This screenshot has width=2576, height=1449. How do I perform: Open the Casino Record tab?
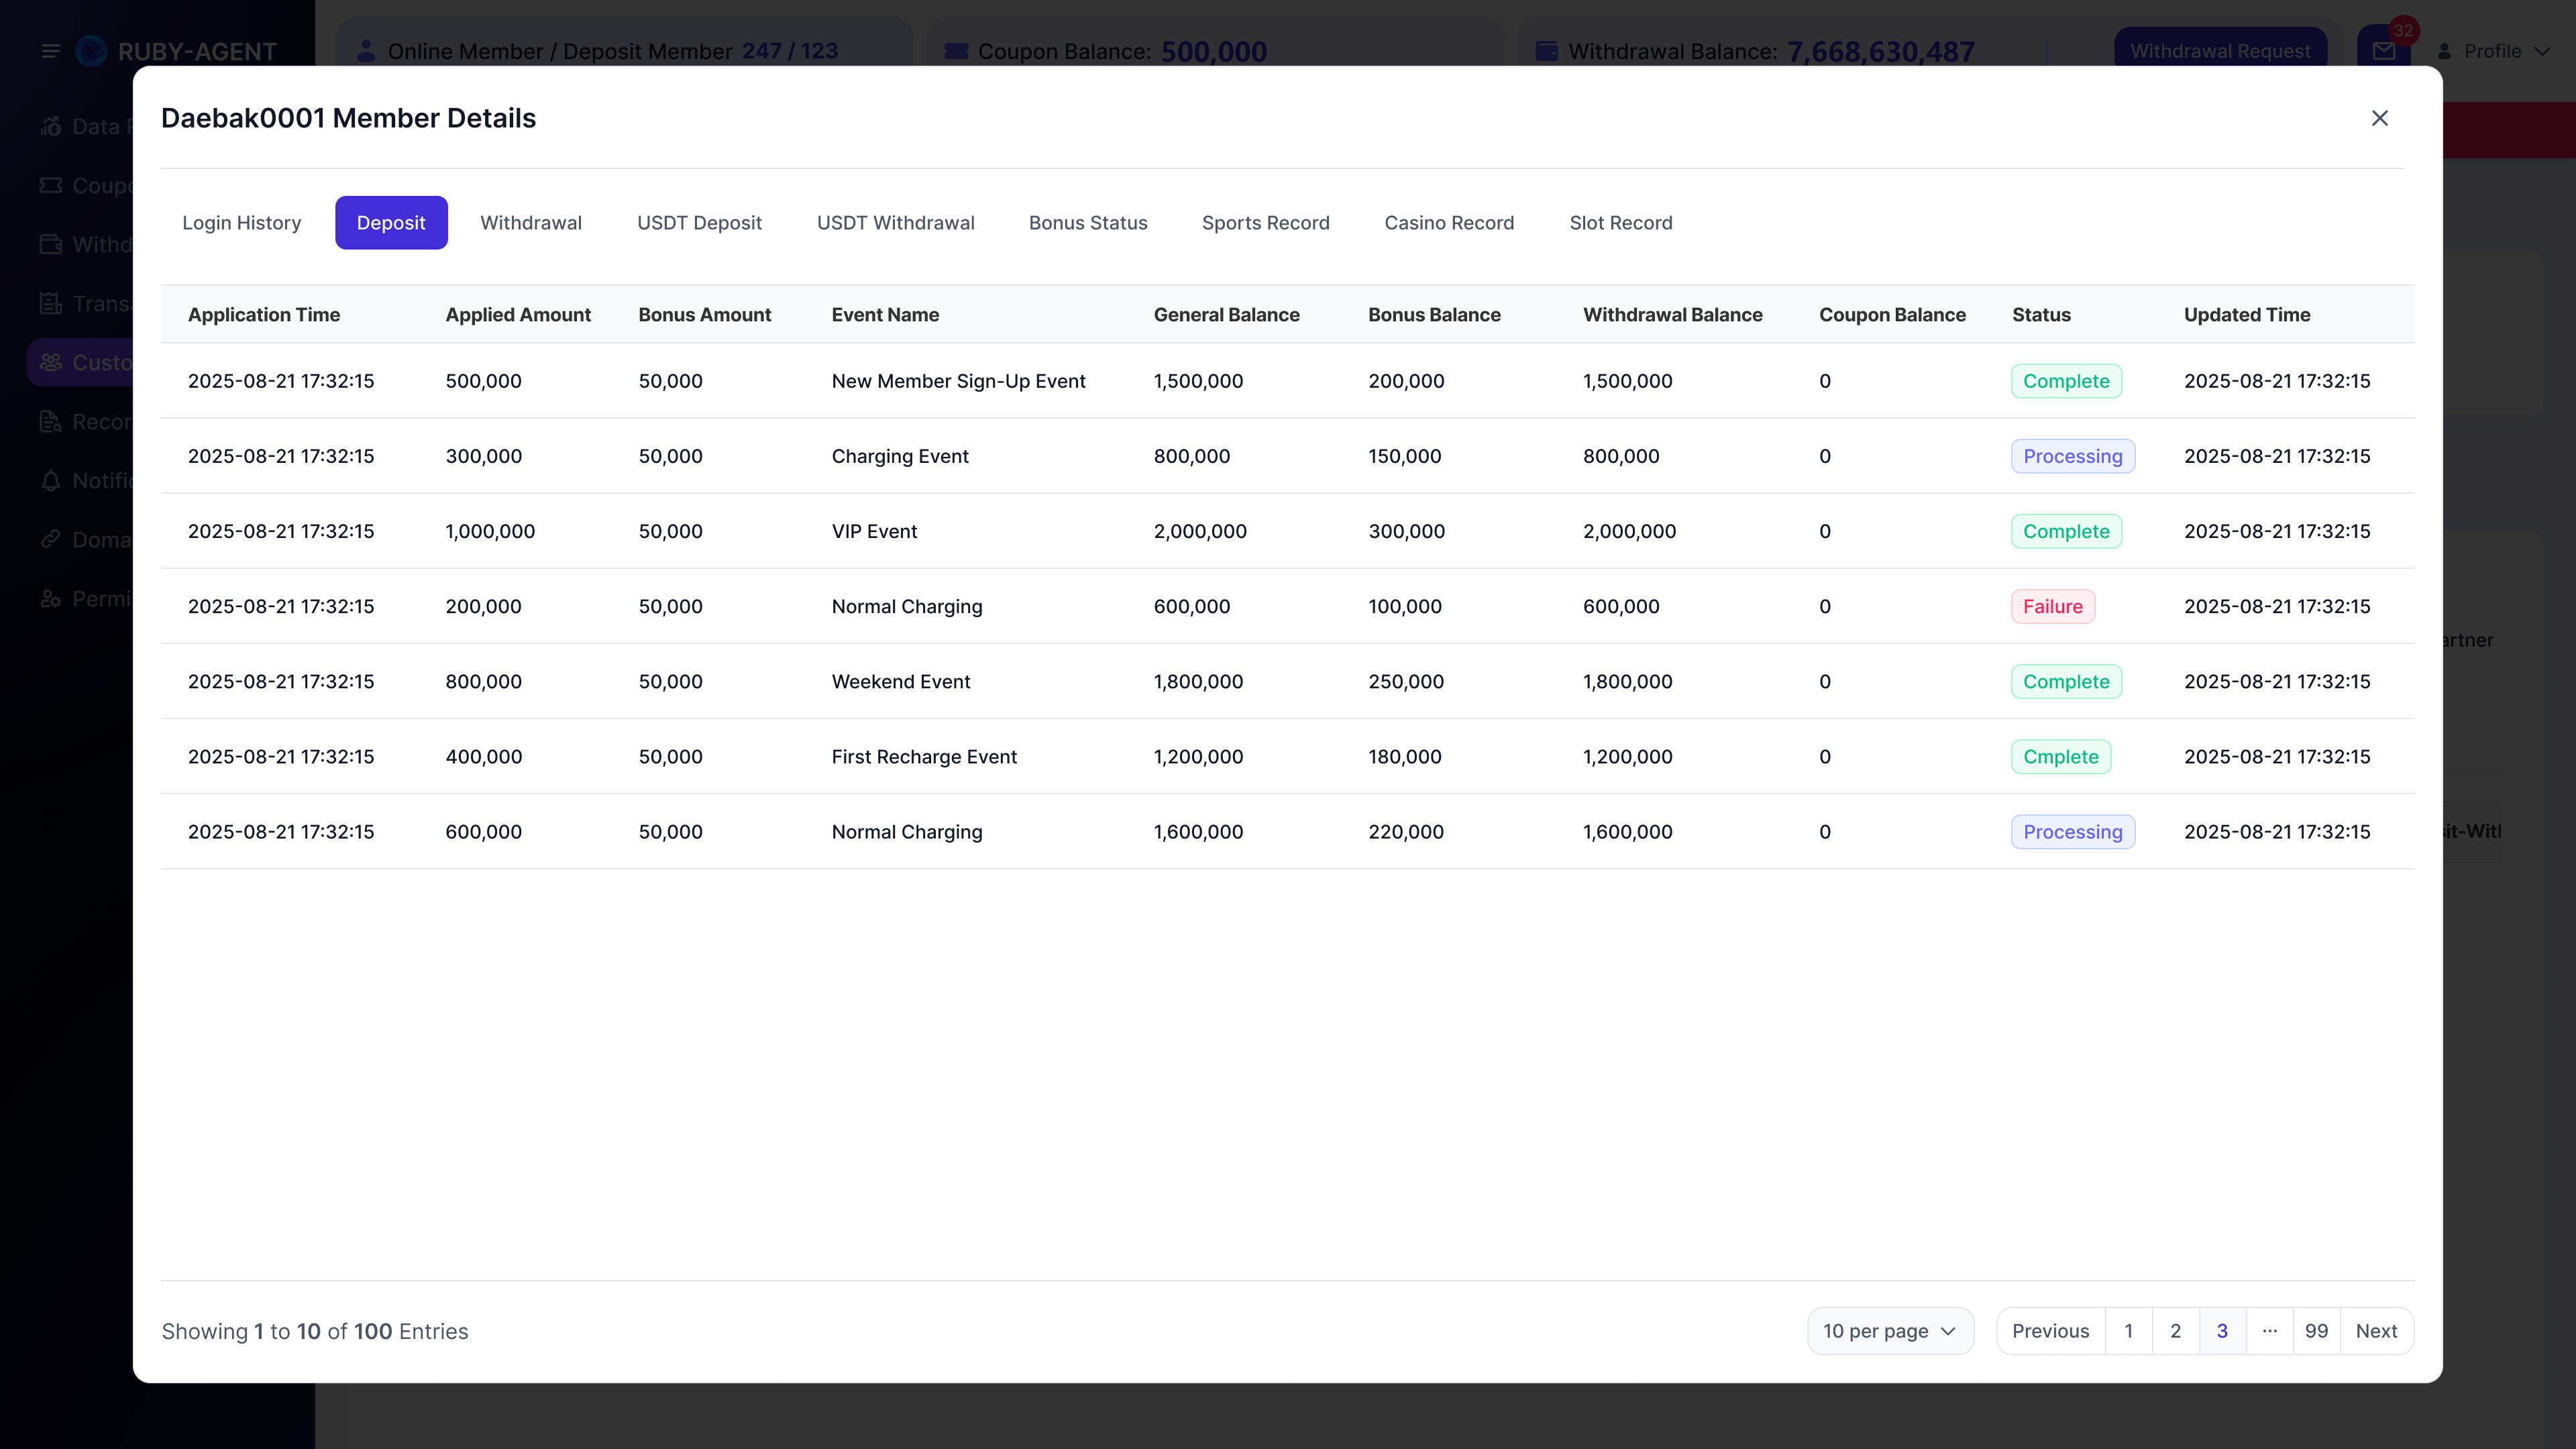[x=1449, y=222]
